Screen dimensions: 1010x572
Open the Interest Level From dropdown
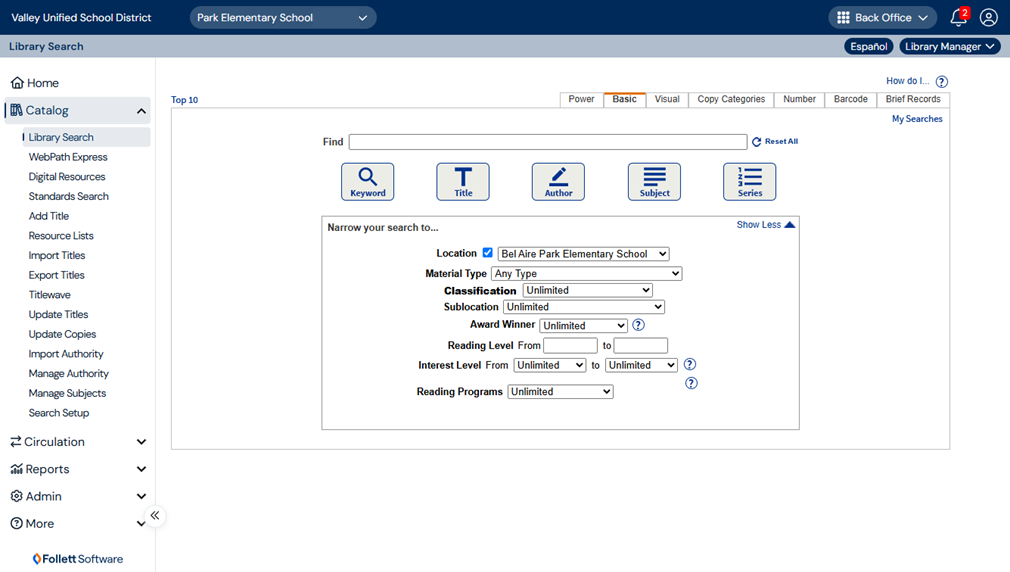pos(549,365)
